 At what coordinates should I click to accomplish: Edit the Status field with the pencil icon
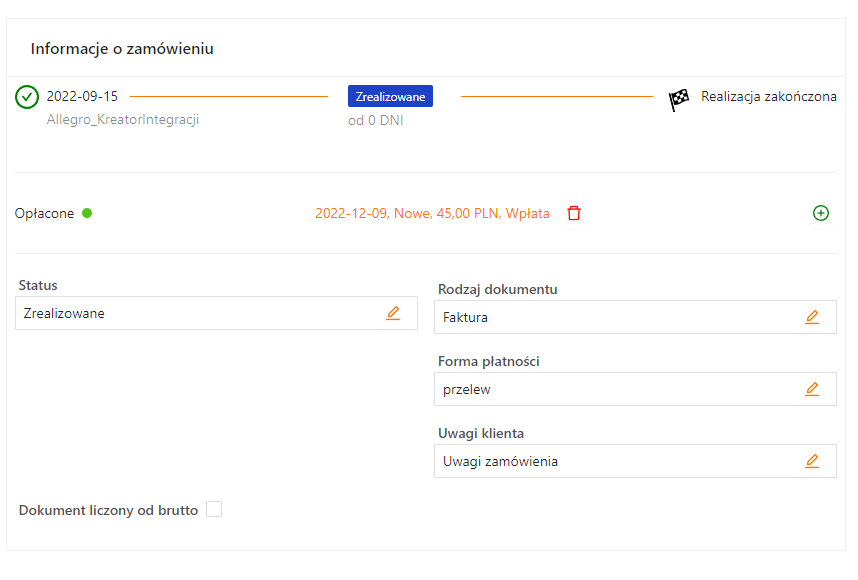(393, 313)
